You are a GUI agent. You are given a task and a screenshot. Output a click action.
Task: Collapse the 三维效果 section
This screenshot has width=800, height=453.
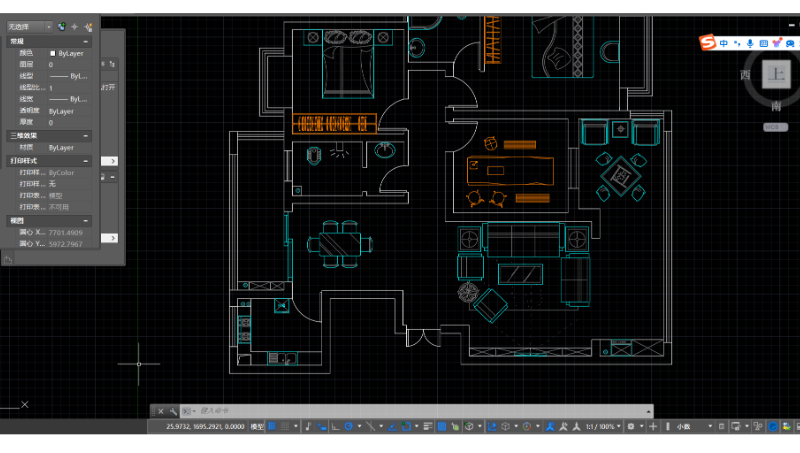pos(86,135)
